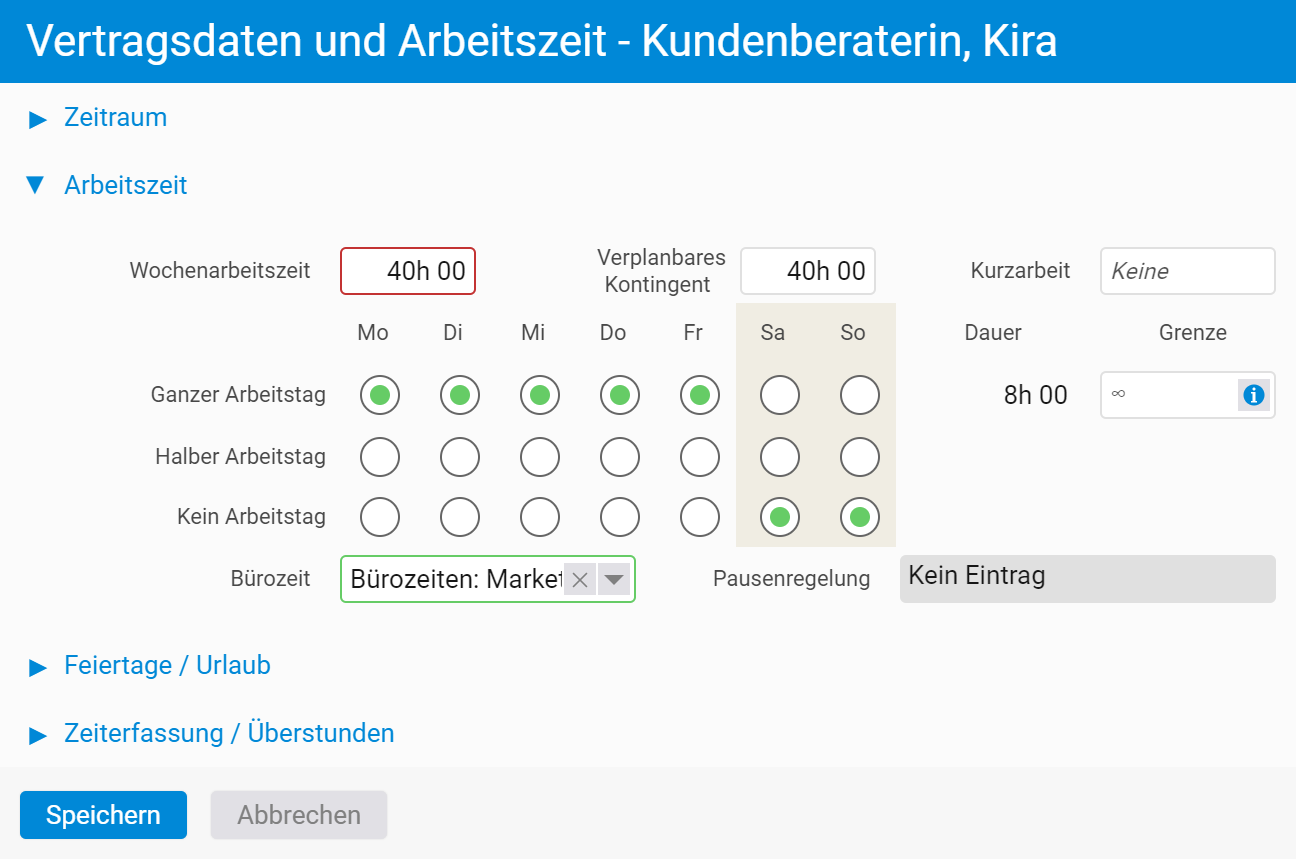The image size is (1296, 859).
Task: Click the Kurzarbeit input field
Action: tap(1188, 271)
